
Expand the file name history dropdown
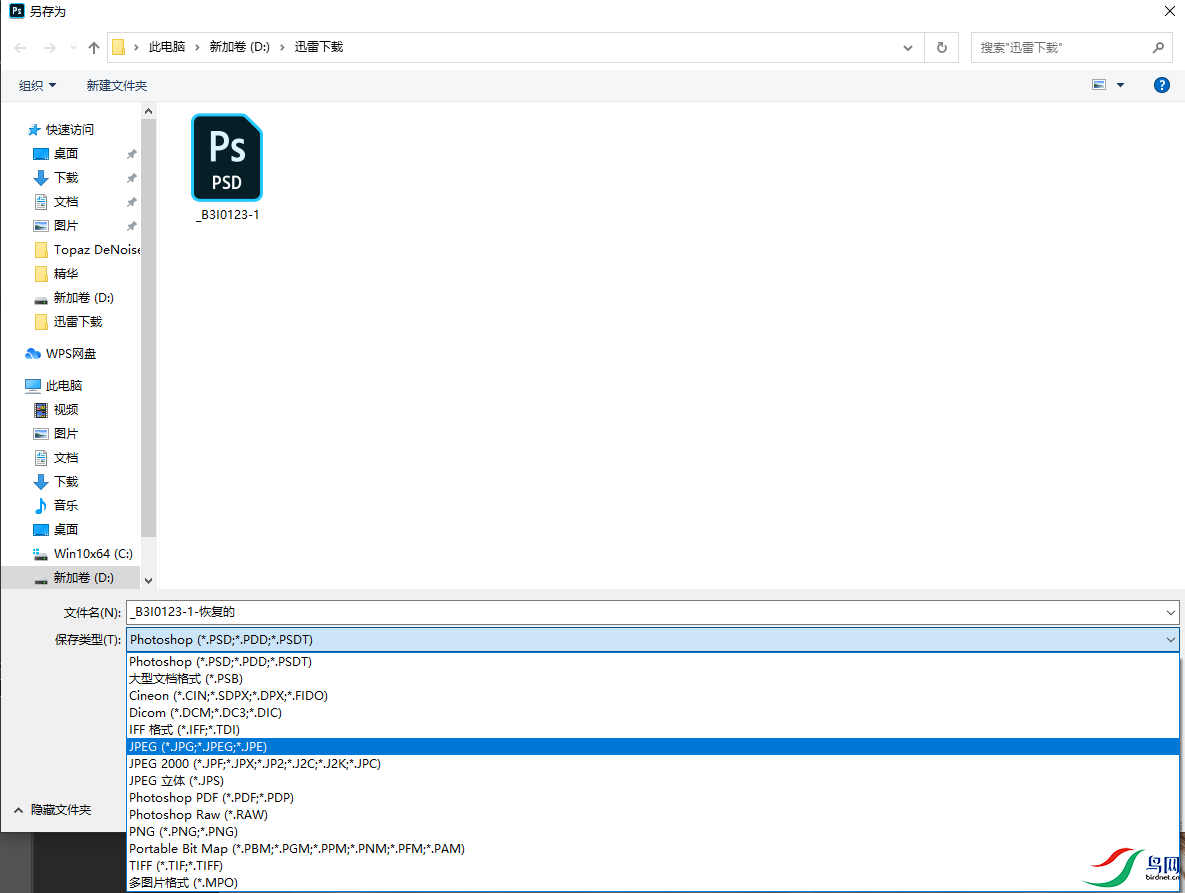pyautogui.click(x=1170, y=613)
